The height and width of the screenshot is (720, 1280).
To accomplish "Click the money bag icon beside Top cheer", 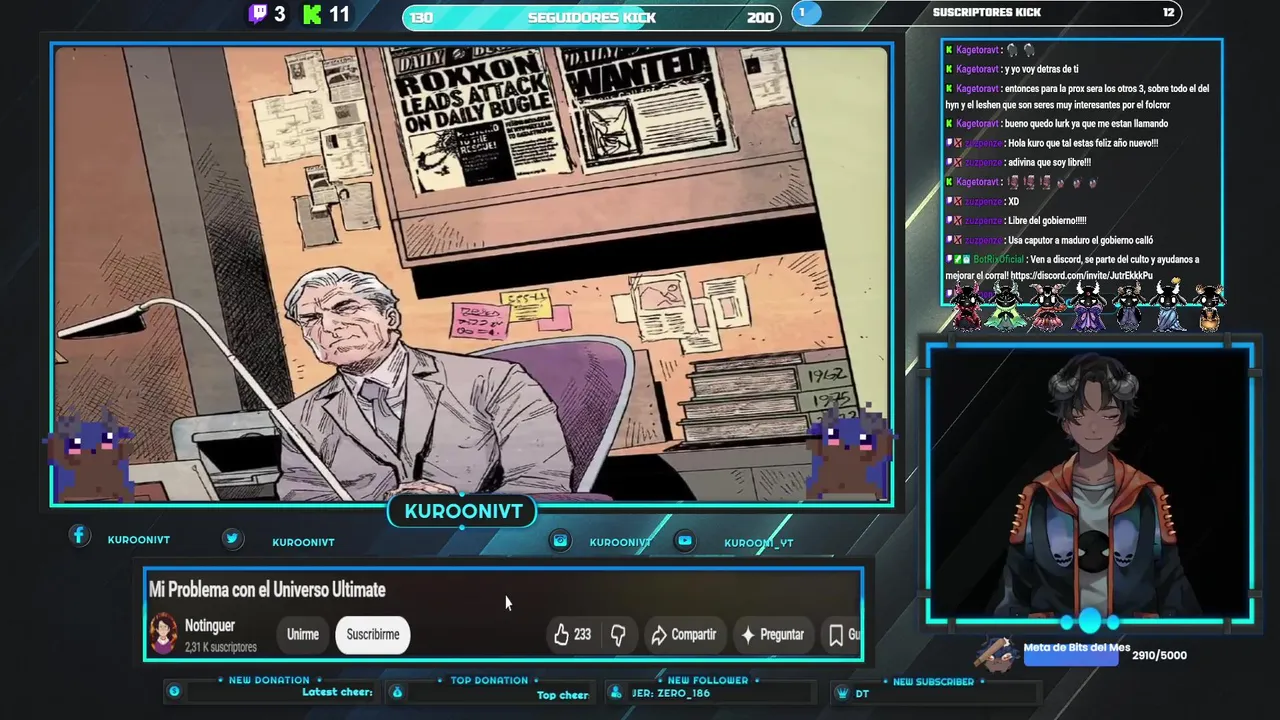I will 397,691.
